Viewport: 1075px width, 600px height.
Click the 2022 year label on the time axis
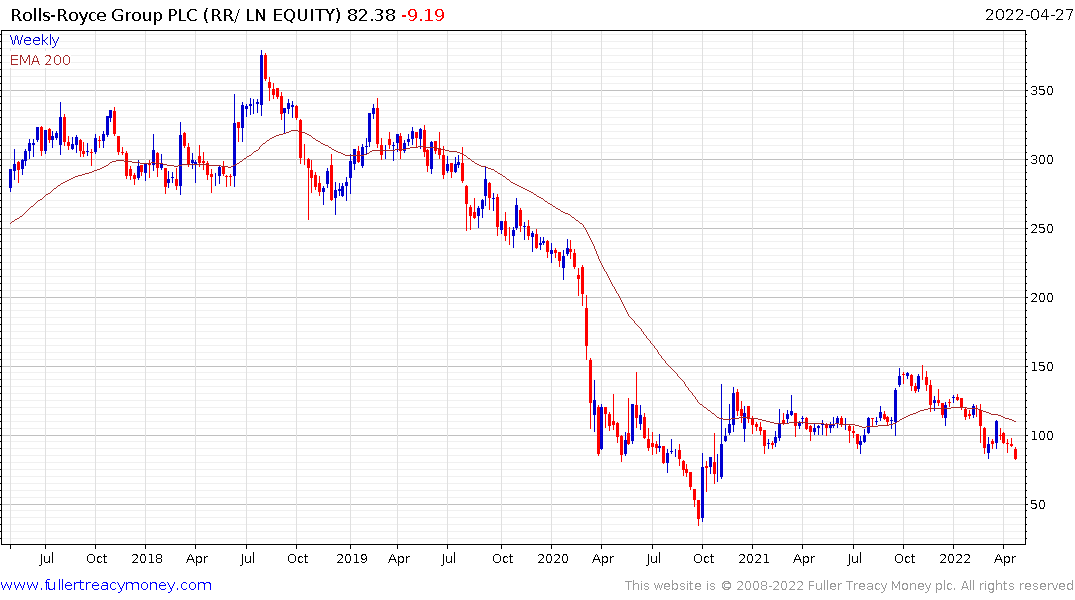click(955, 558)
